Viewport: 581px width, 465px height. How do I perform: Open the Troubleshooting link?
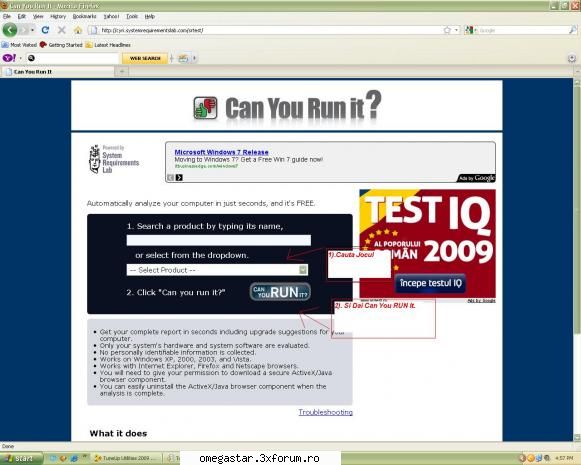pyautogui.click(x=326, y=412)
